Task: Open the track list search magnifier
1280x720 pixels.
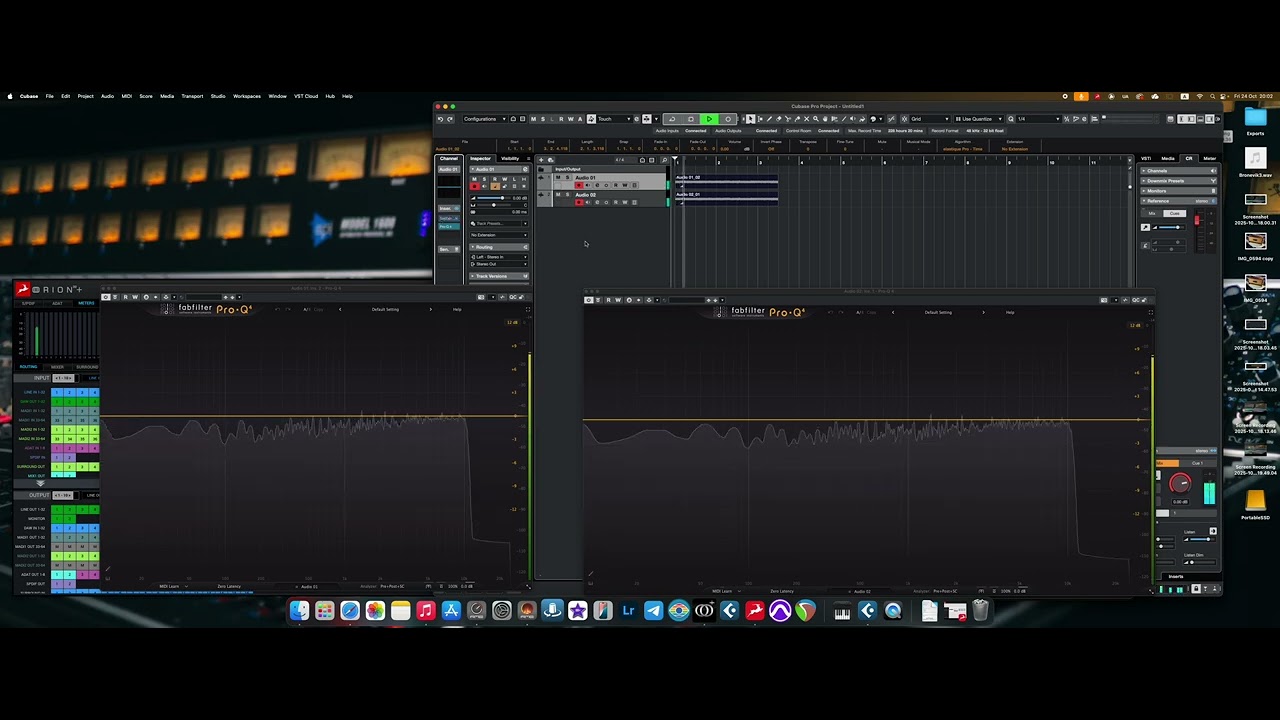Action: (664, 160)
